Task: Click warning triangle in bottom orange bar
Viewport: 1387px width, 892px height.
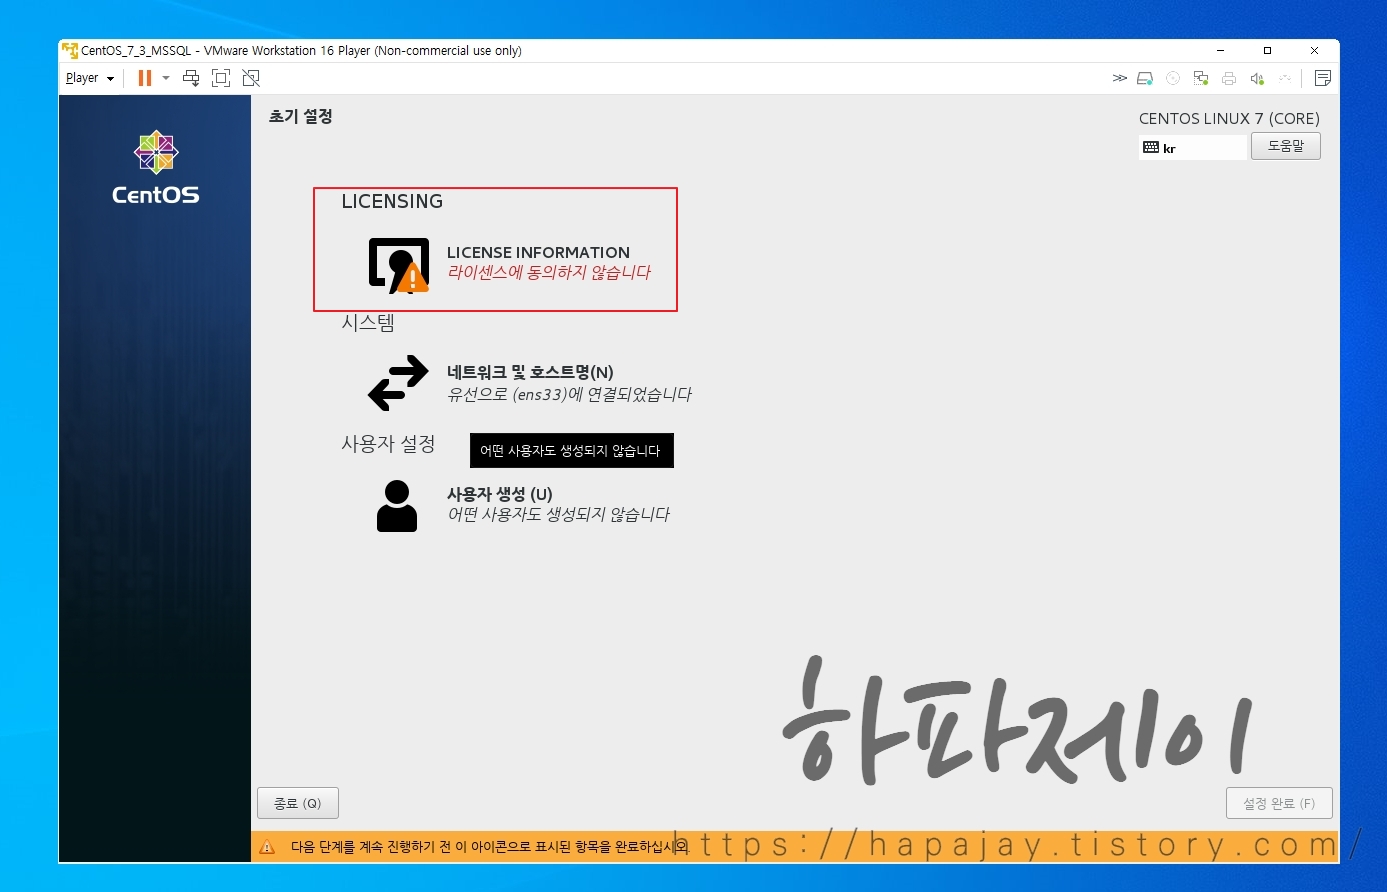Action: click(x=267, y=847)
